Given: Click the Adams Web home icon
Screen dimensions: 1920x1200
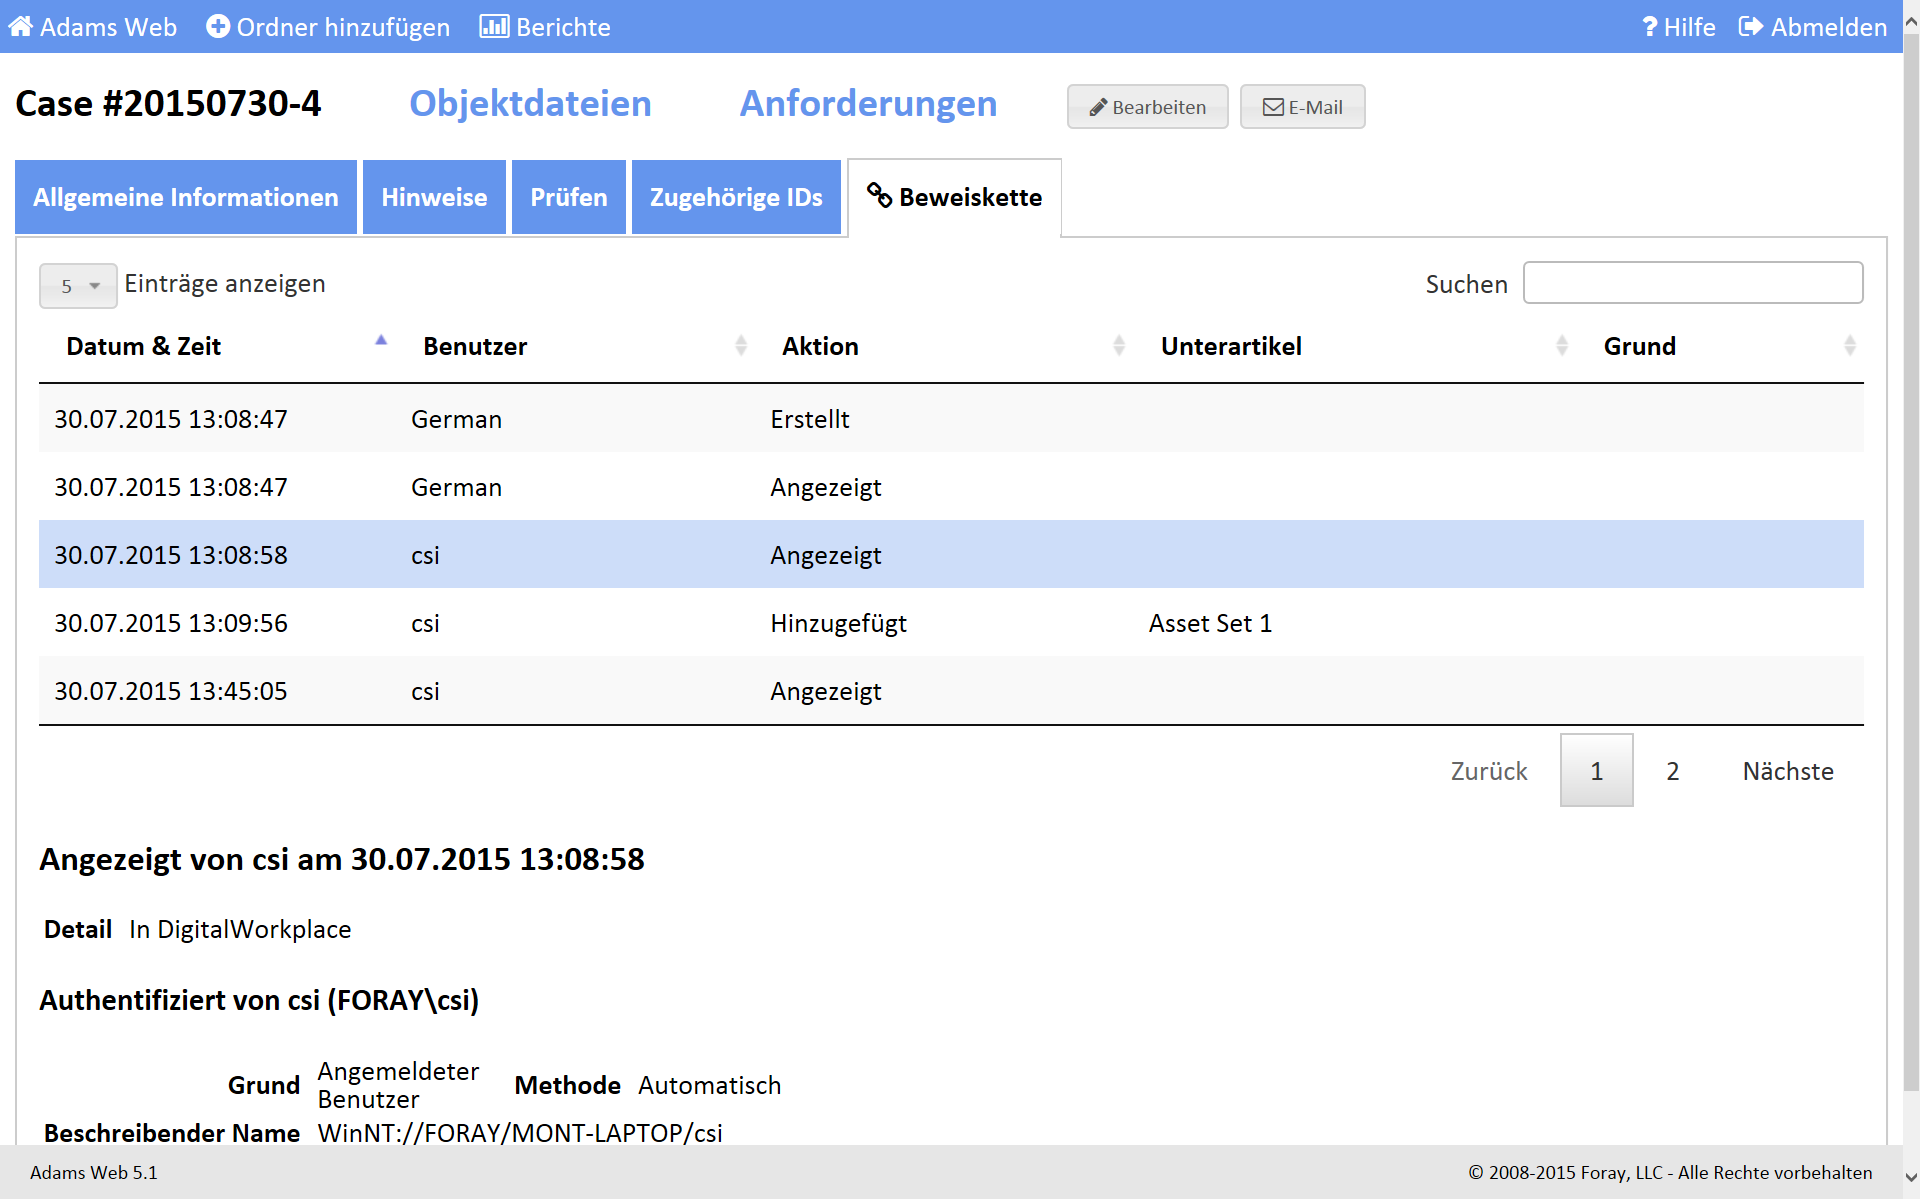Looking at the screenshot, I should [21, 27].
